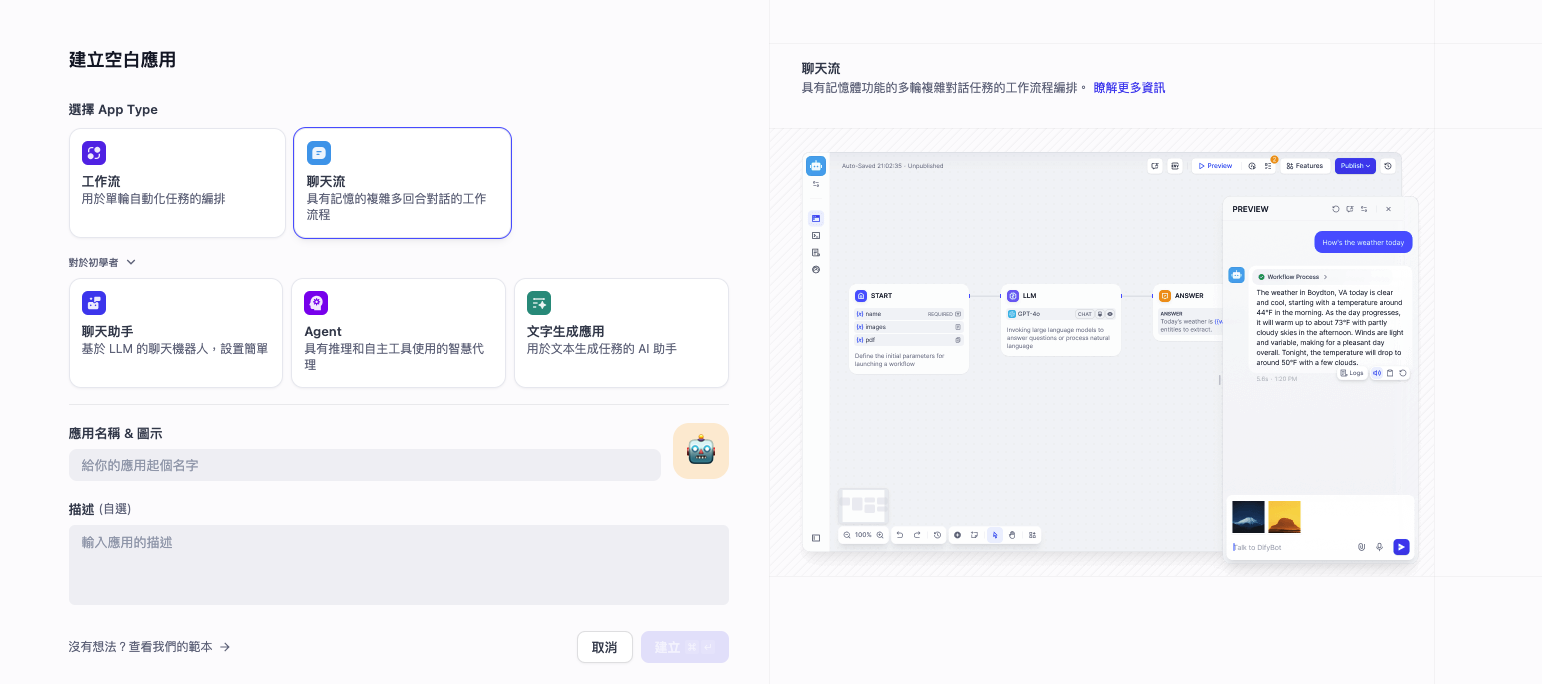The height and width of the screenshot is (684, 1542).
Task: Select the 工作流 workflow app type card
Action: pyautogui.click(x=177, y=183)
